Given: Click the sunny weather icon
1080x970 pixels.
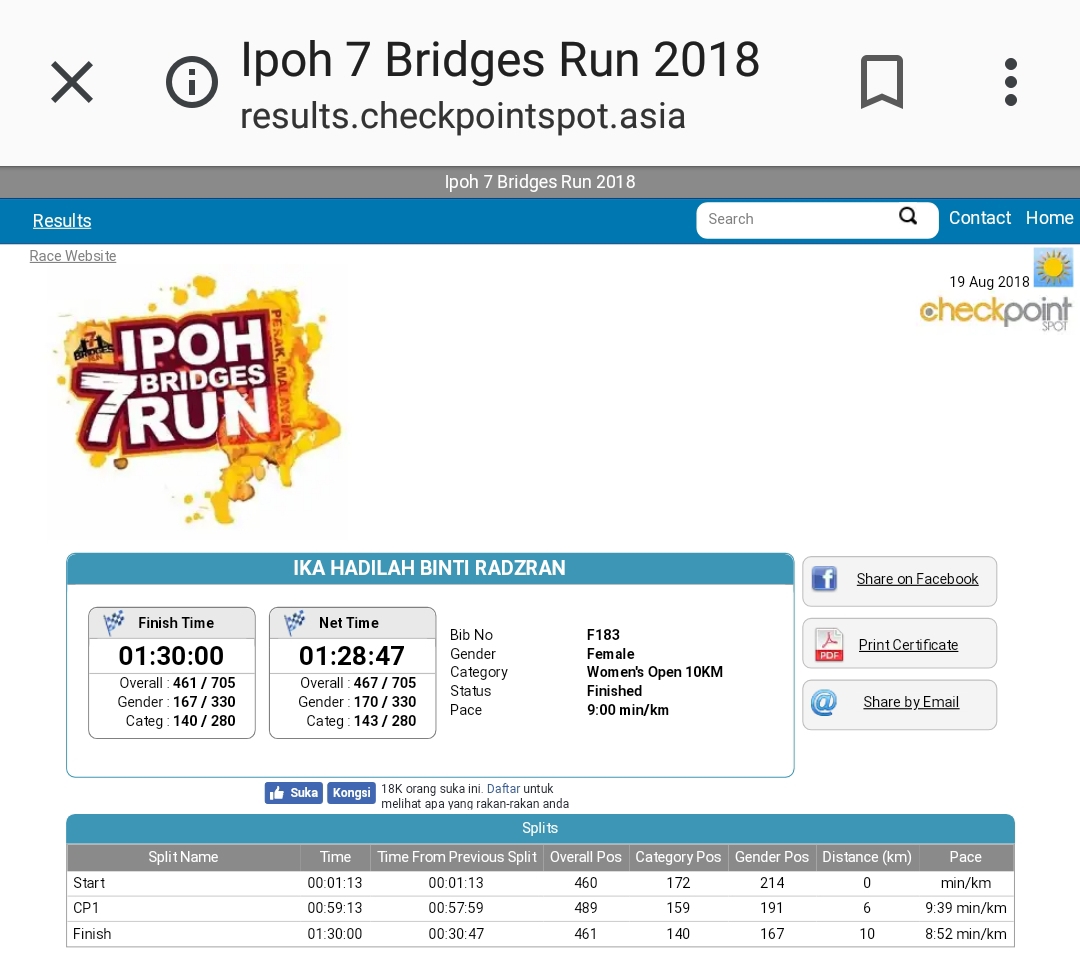Looking at the screenshot, I should coord(1053,267).
